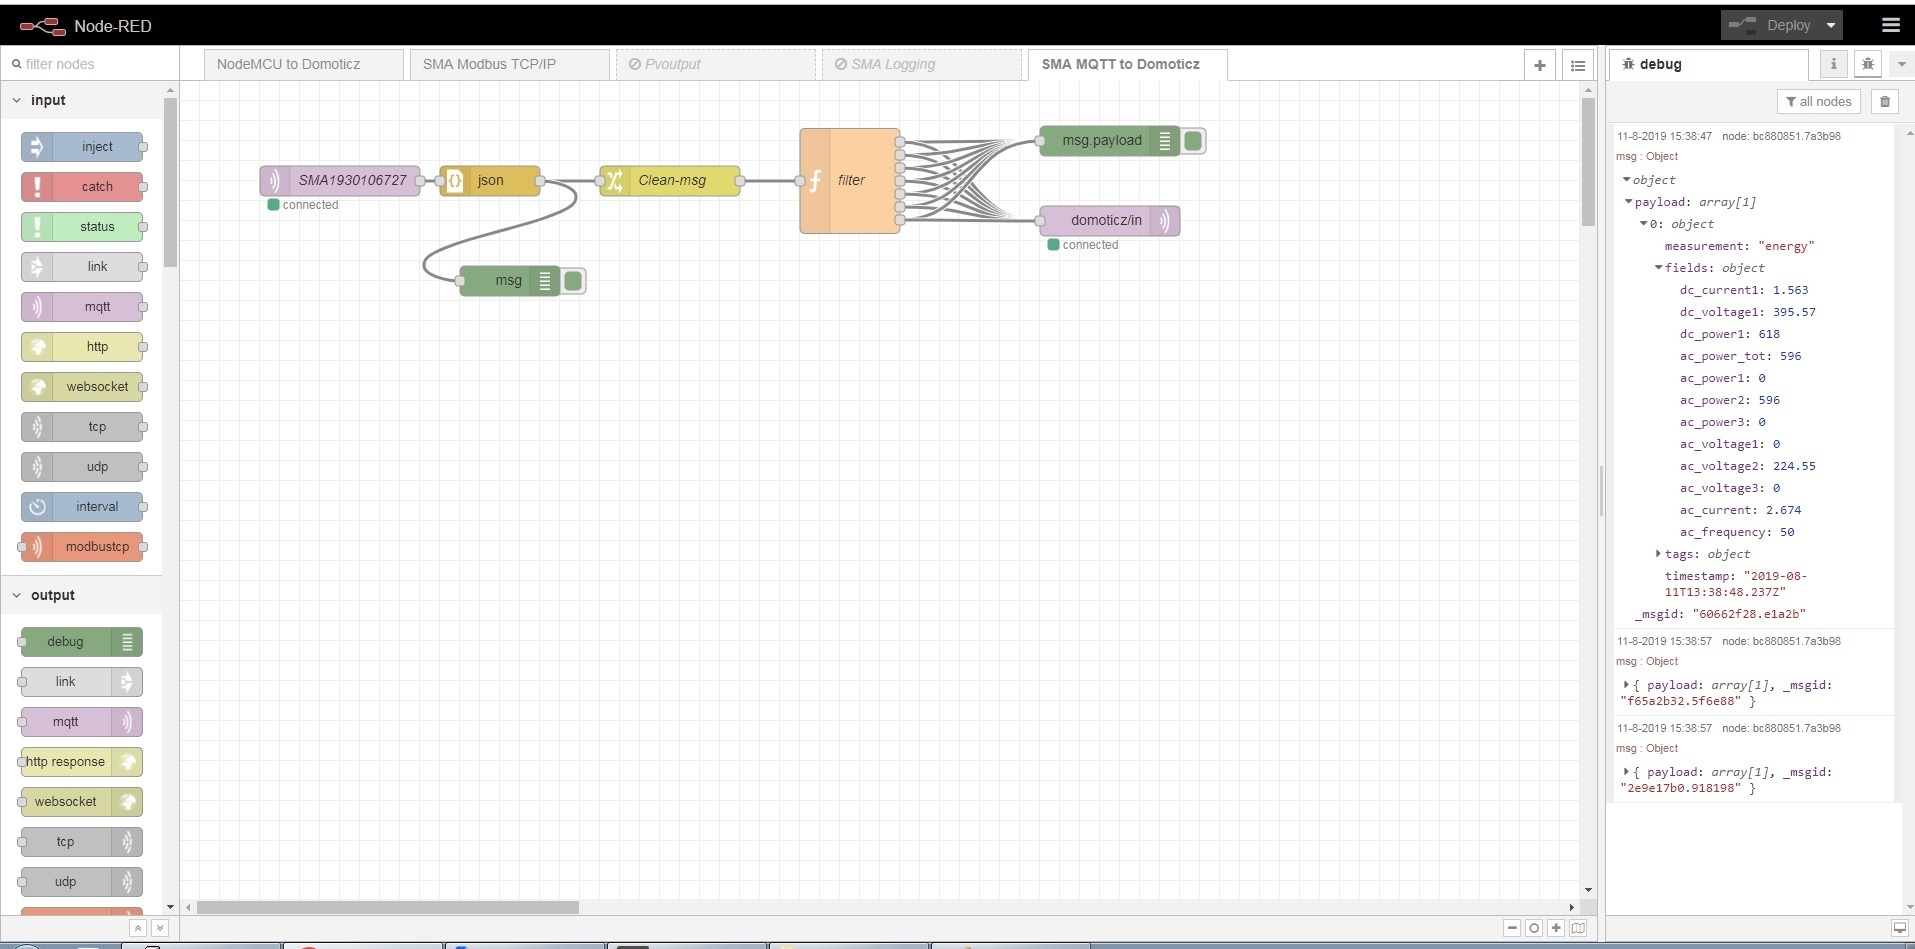
Task: Open the Deploy options dropdown arrow
Action: pos(1831,26)
